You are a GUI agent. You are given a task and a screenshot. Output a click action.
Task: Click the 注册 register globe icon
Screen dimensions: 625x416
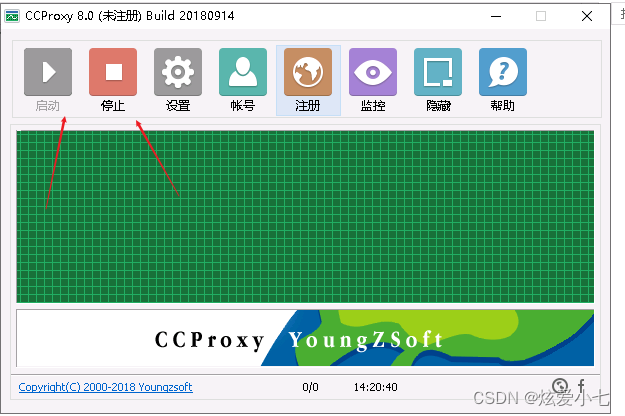[308, 72]
